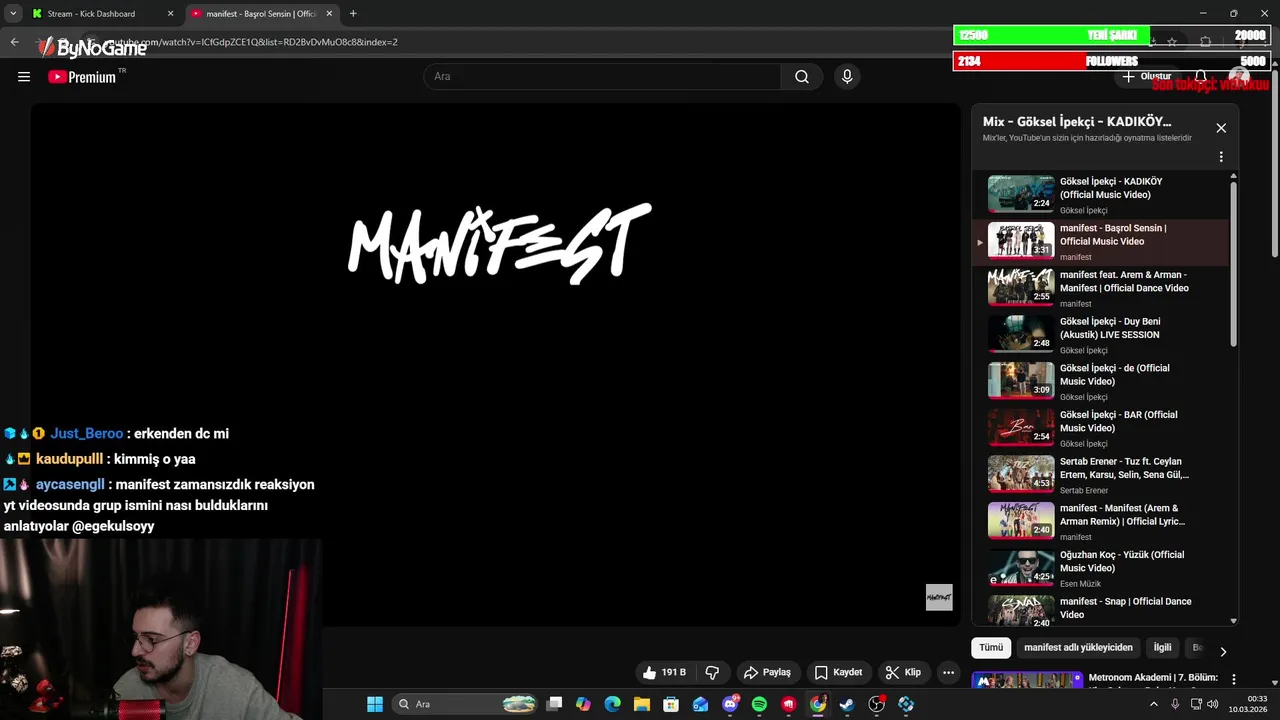This screenshot has width=1280, height=720.
Task: Play Göksel İpekçi - de music video
Action: pyautogui.click(x=1100, y=382)
